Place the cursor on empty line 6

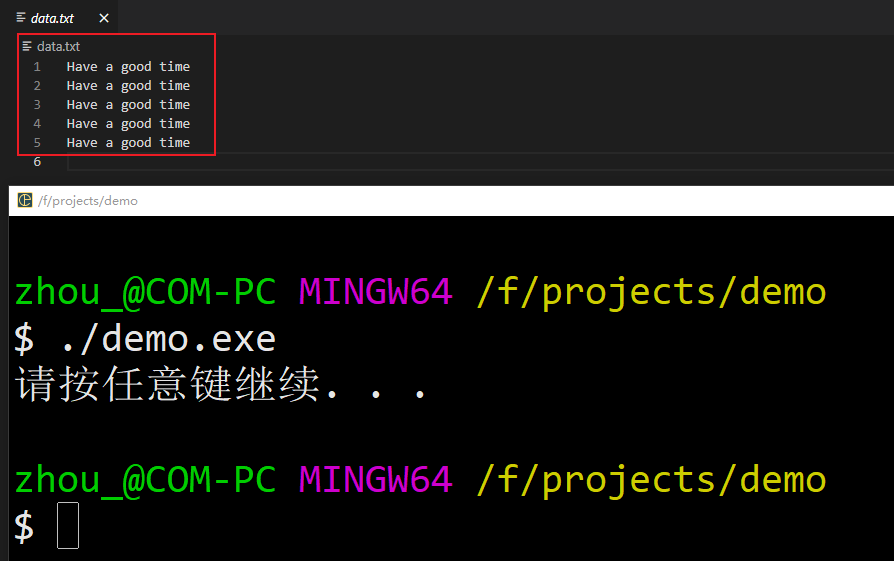[x=480, y=161]
